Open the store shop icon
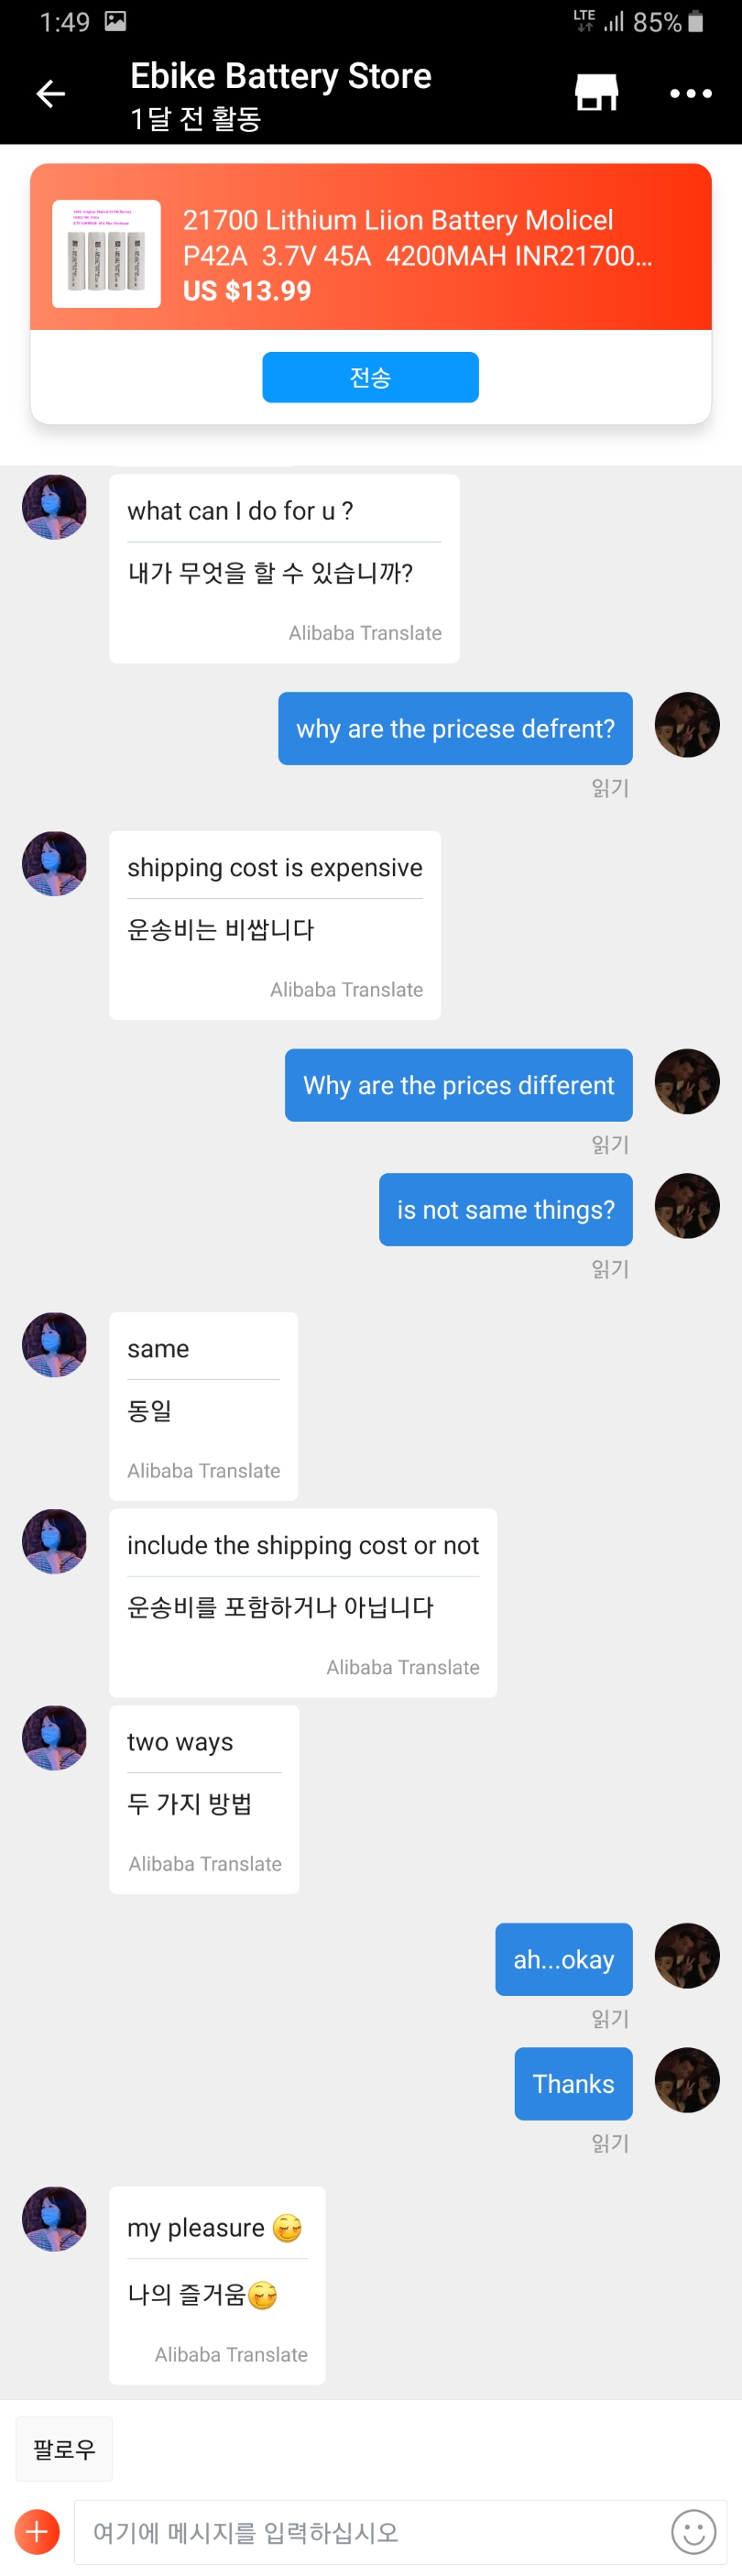 pyautogui.click(x=596, y=93)
